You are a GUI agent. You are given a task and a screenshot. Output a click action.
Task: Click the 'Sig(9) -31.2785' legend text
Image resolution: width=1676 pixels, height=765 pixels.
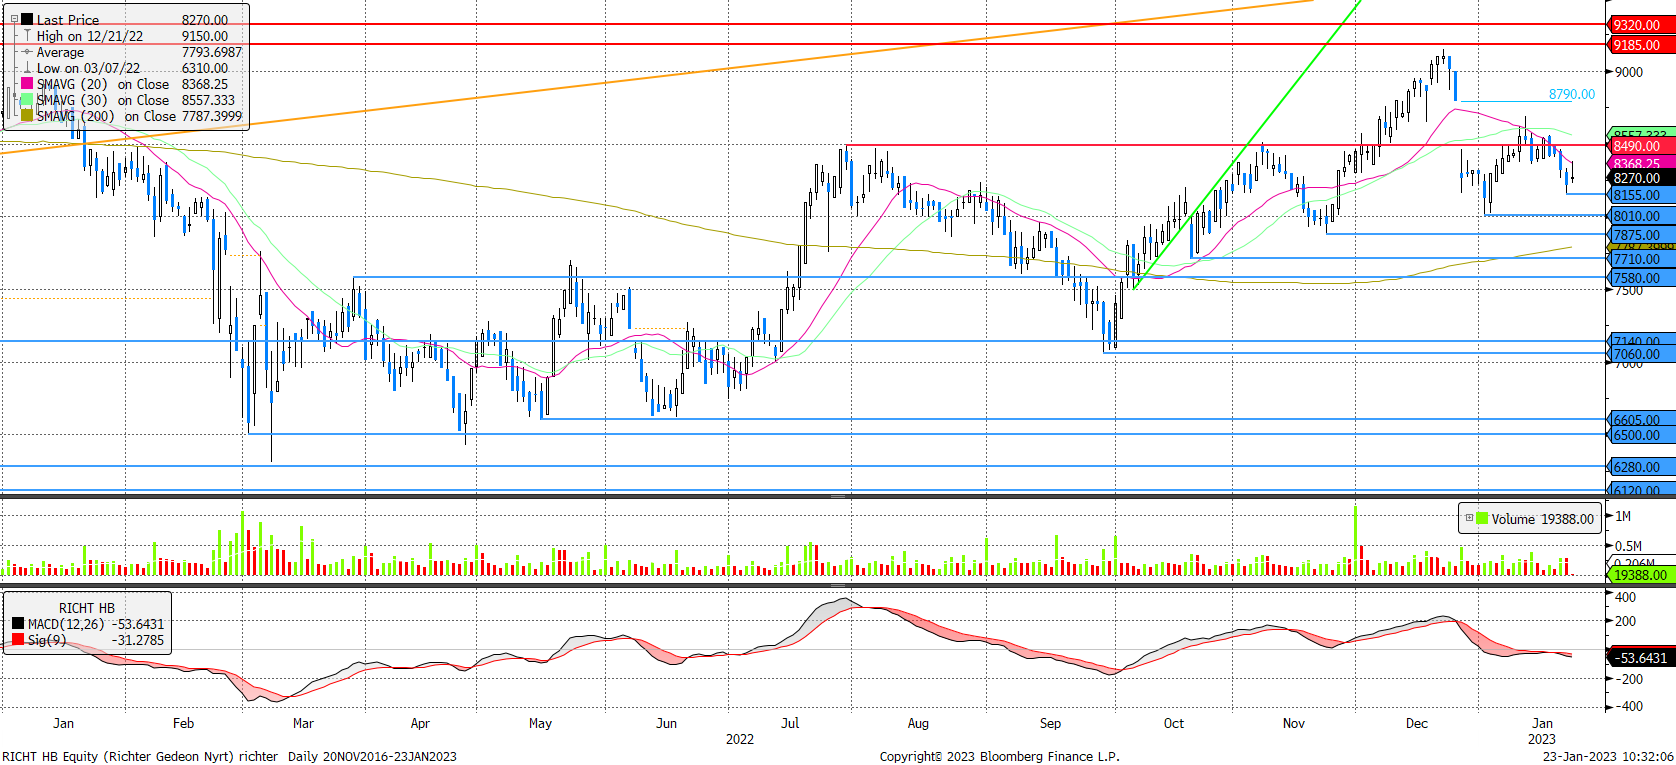(96, 640)
